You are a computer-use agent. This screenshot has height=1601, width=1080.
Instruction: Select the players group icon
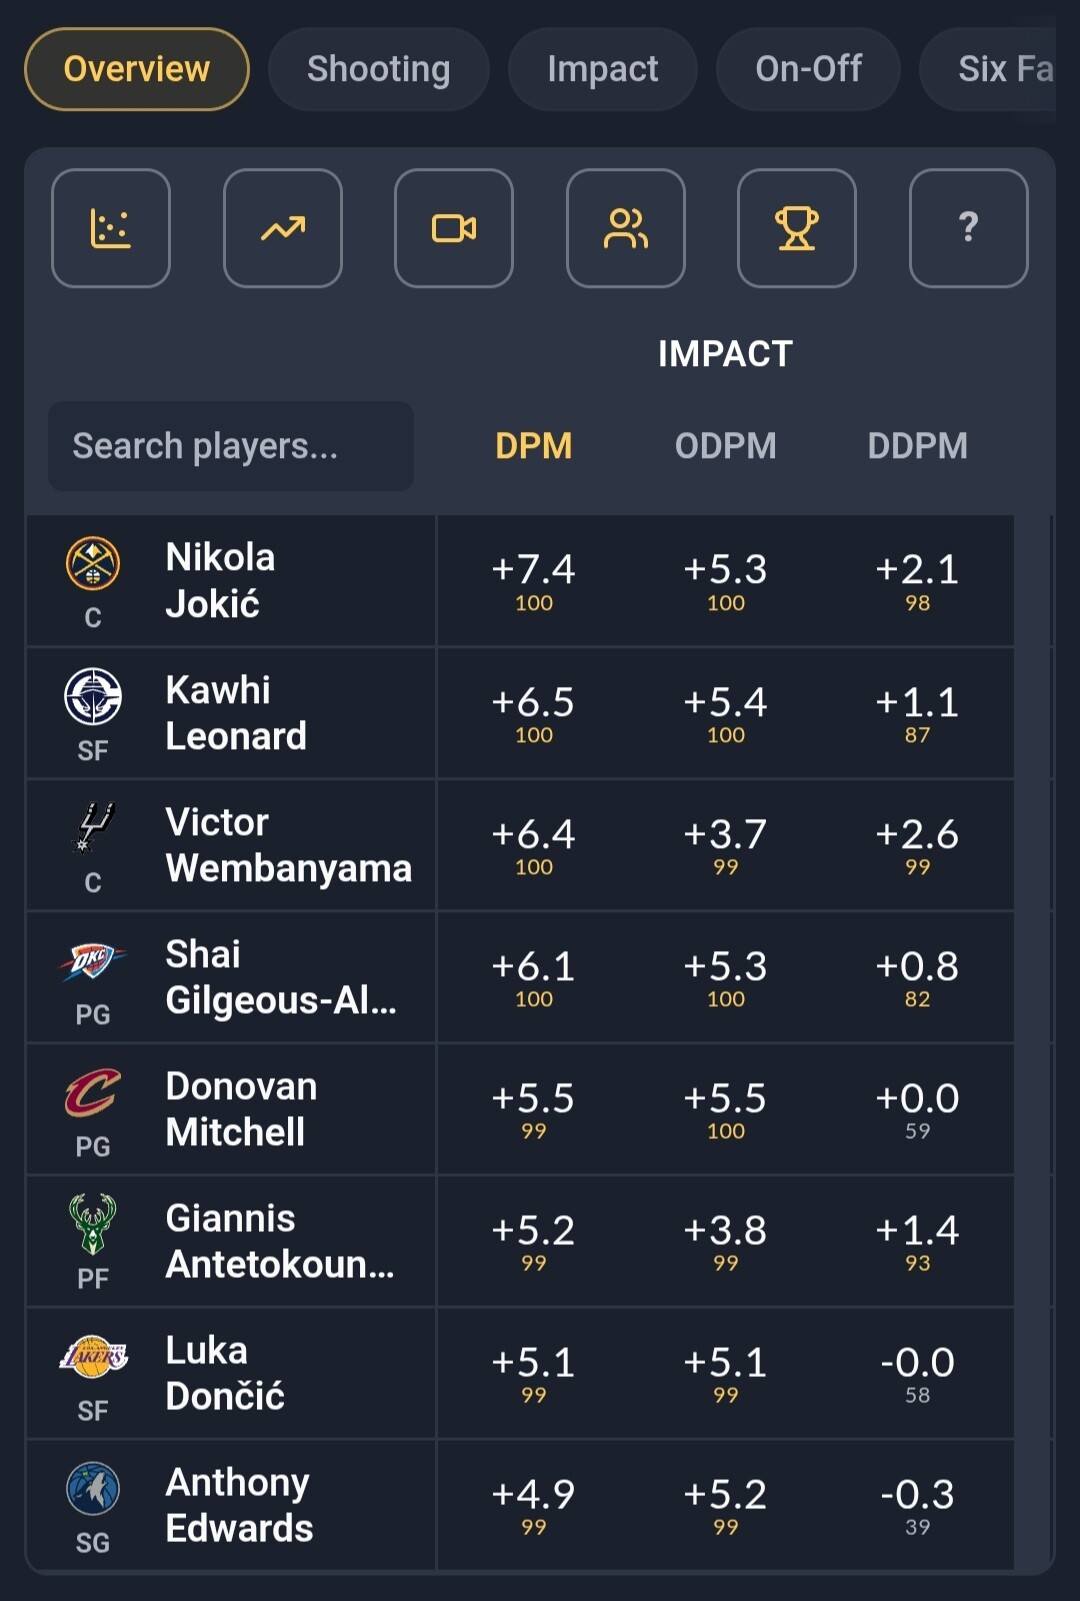[626, 228]
